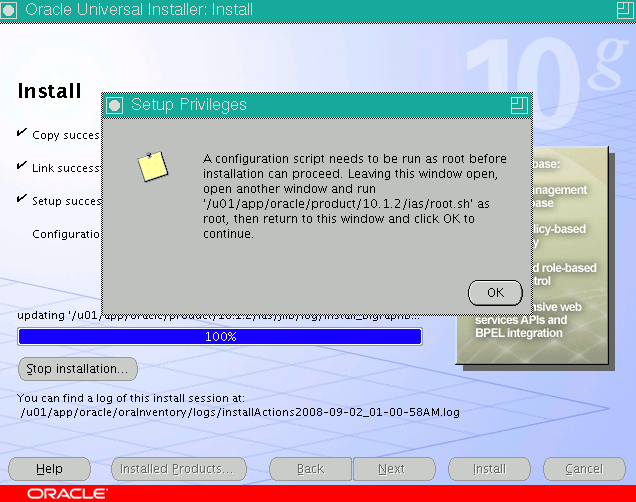Click the Stop installation button
This screenshot has height=502, width=636.
pyautogui.click(x=77, y=369)
